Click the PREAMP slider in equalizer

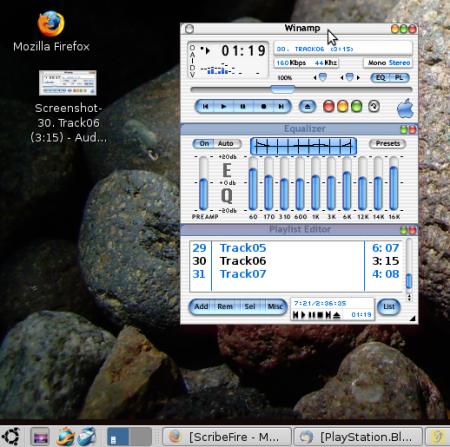pyautogui.click(x=203, y=183)
